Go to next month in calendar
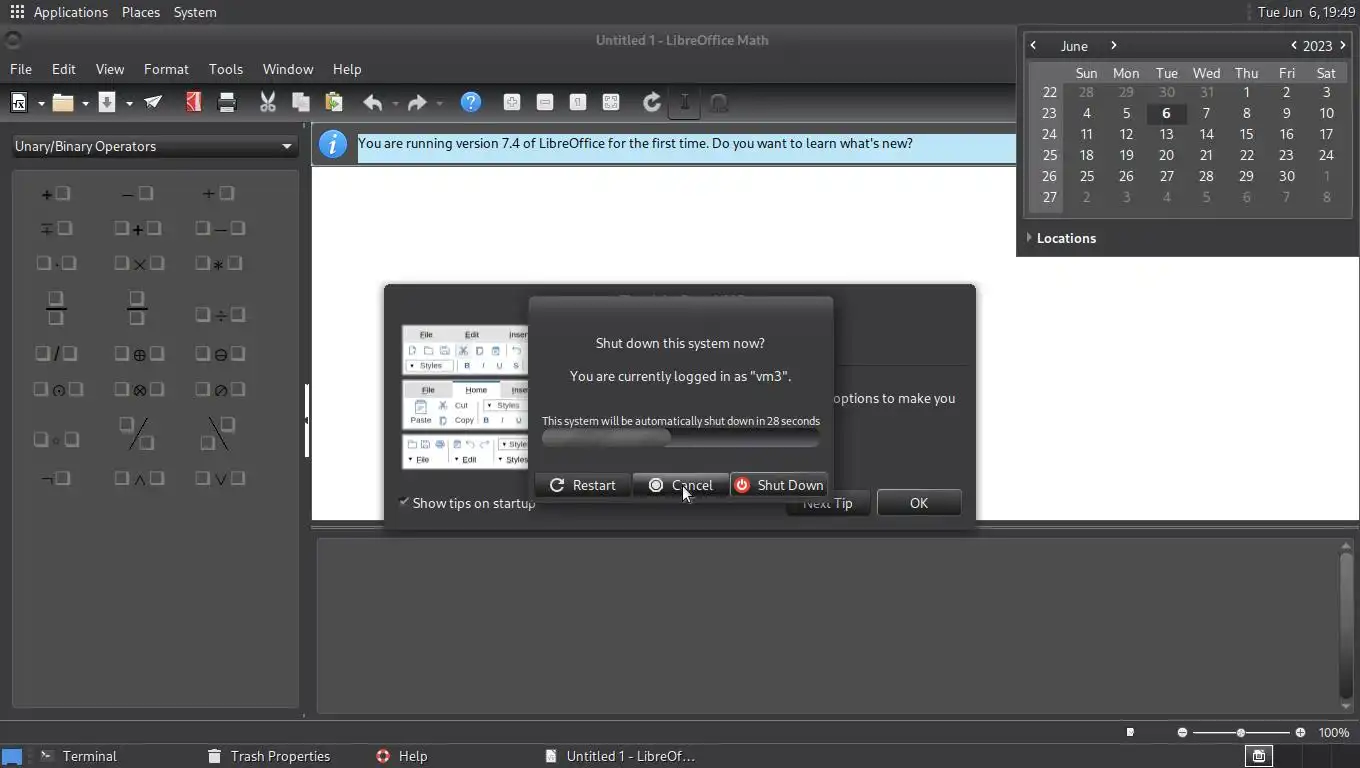This screenshot has height=768, width=1360. pos(1113,45)
